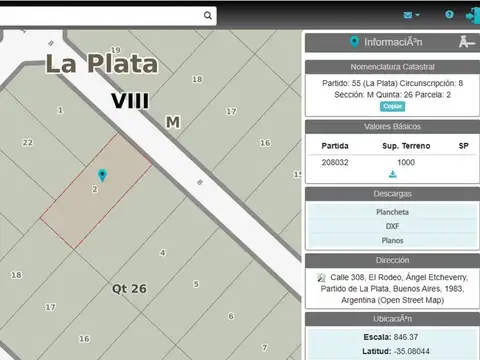Click the teal parcel location pin

pos(102,175)
